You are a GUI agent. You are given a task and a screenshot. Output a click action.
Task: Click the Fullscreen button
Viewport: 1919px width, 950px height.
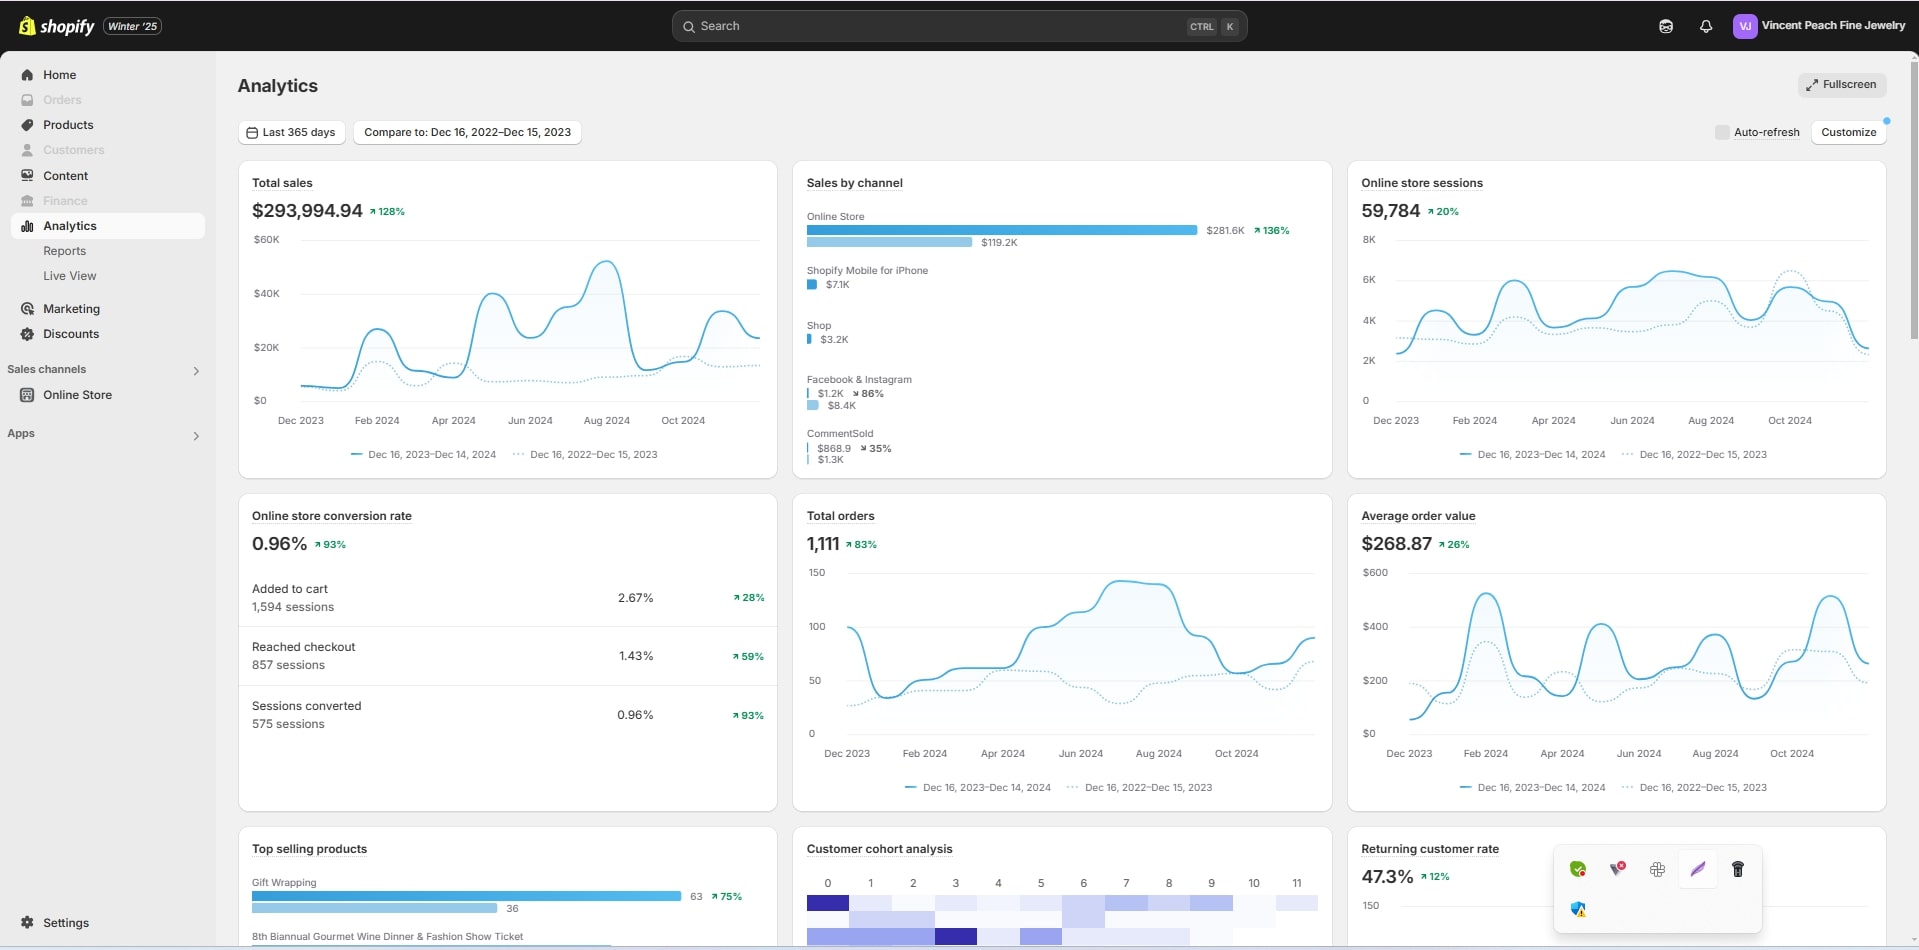(1841, 85)
